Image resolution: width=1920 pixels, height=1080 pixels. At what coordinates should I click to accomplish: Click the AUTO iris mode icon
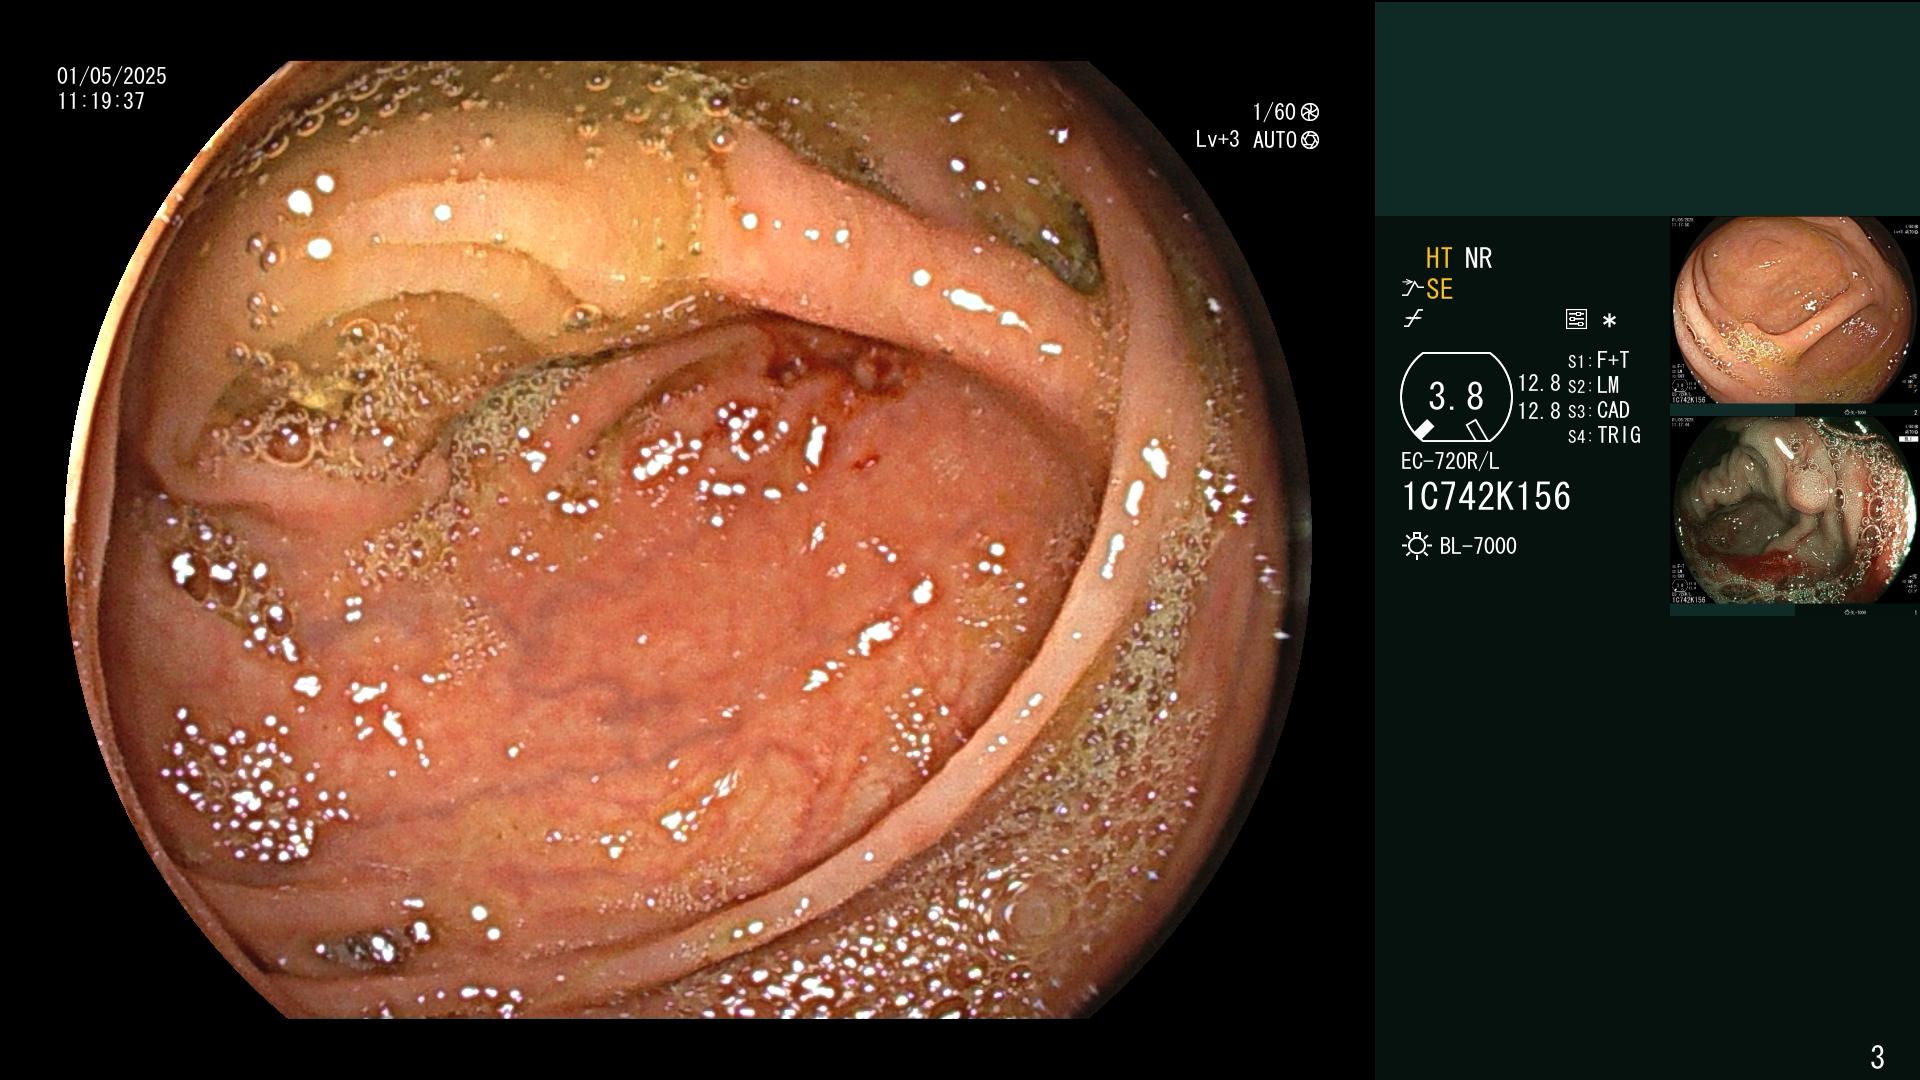(1310, 140)
